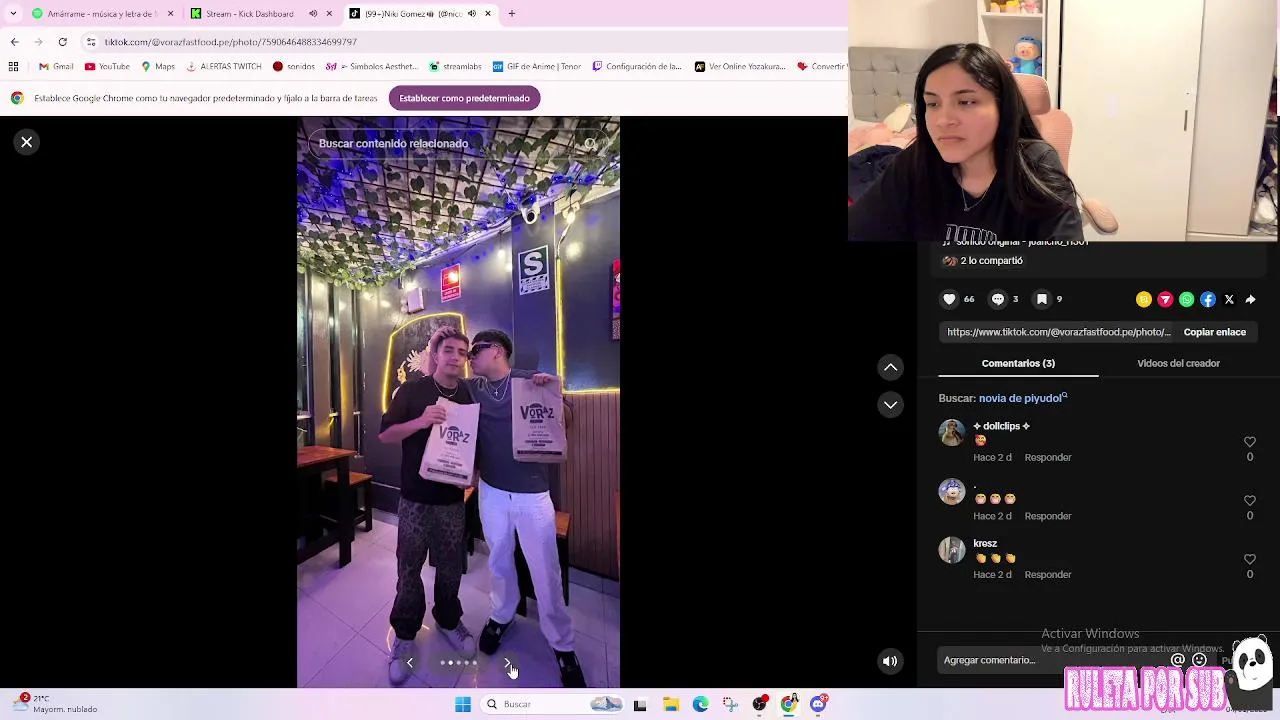
Task: Open Microsoft Edge from taskbar
Action: [700, 704]
